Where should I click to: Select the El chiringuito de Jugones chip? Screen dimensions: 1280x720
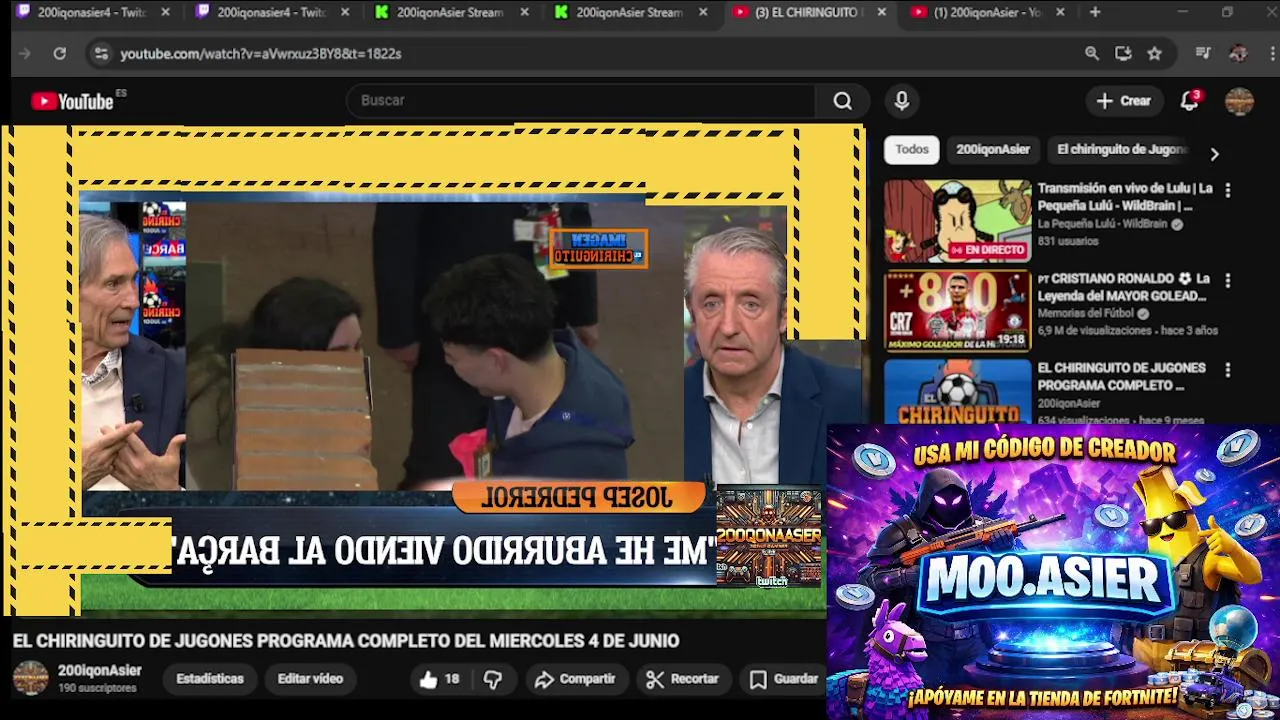click(x=1120, y=149)
